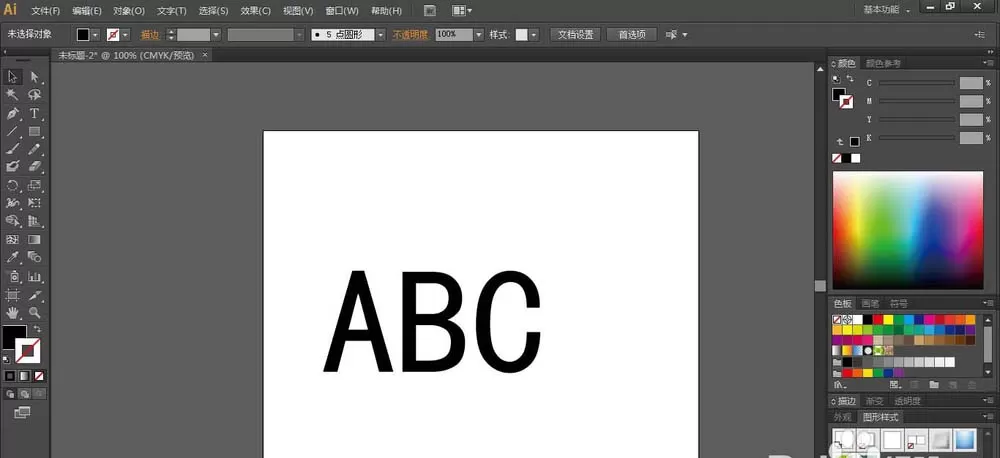Select the Hand tool
1000x458 pixels.
(x=13, y=313)
